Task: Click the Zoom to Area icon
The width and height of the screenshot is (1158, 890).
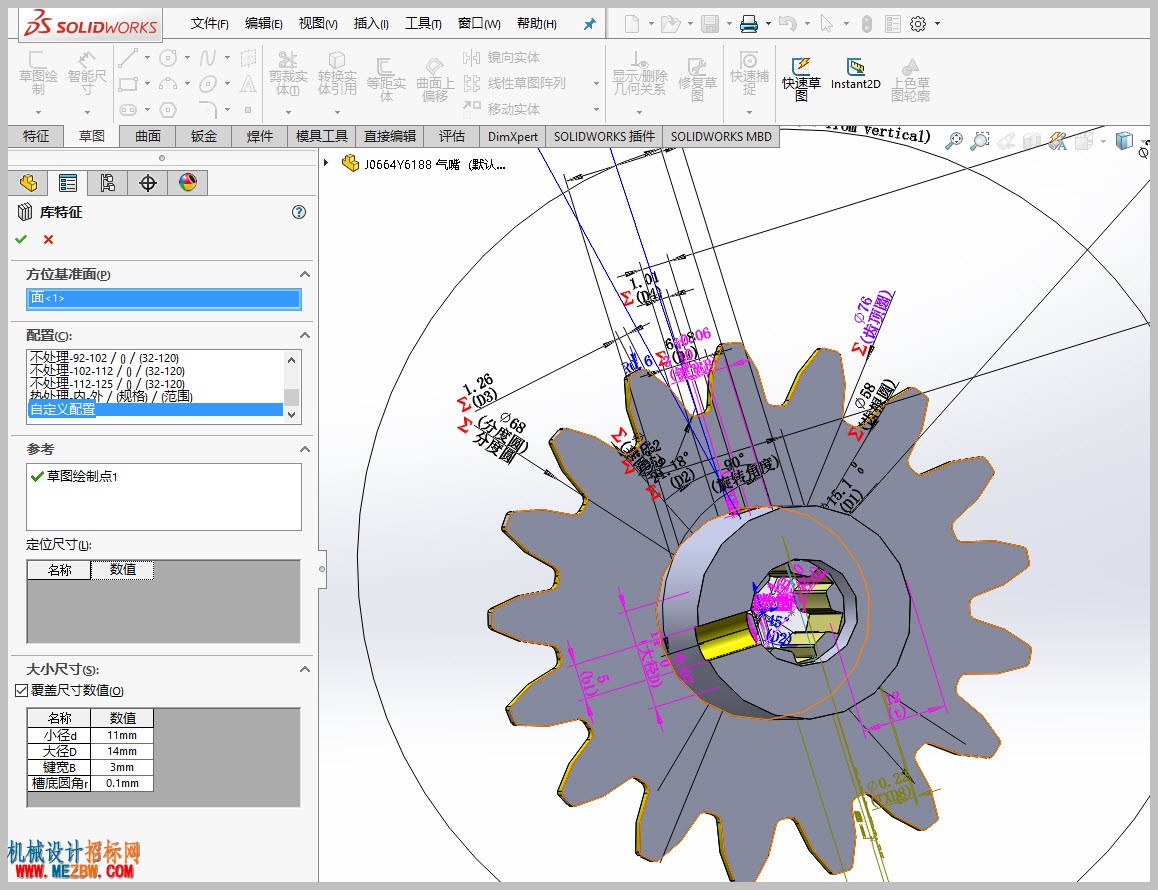Action: coord(979,140)
